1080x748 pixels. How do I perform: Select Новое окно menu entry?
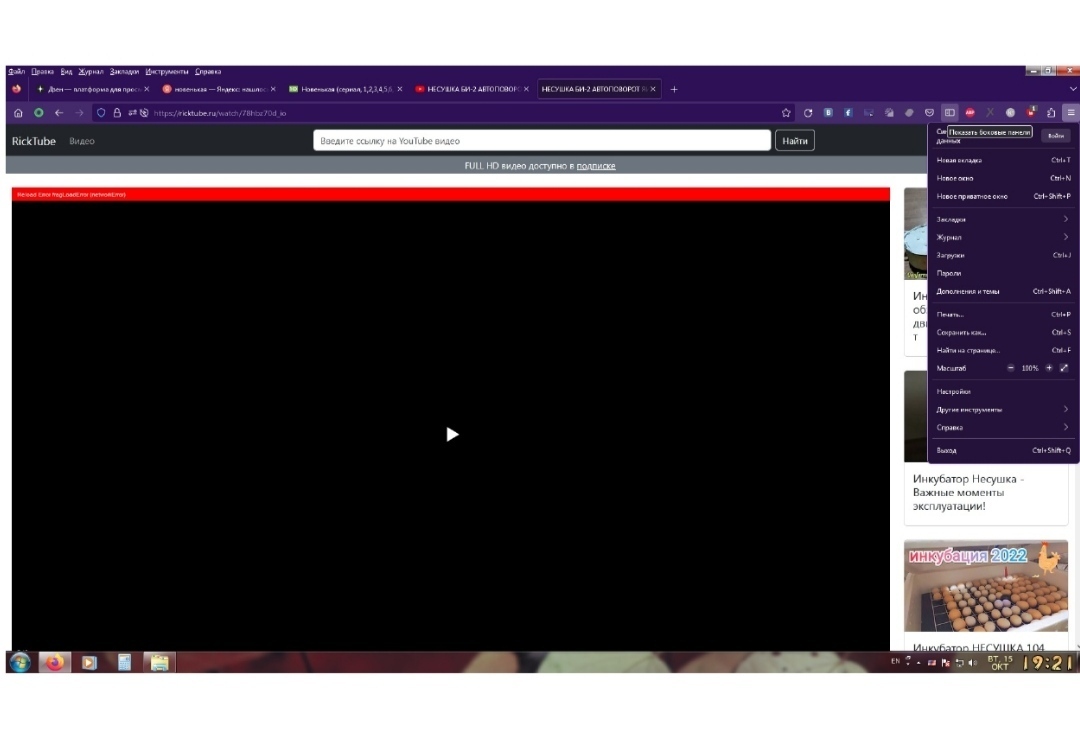(1003, 178)
